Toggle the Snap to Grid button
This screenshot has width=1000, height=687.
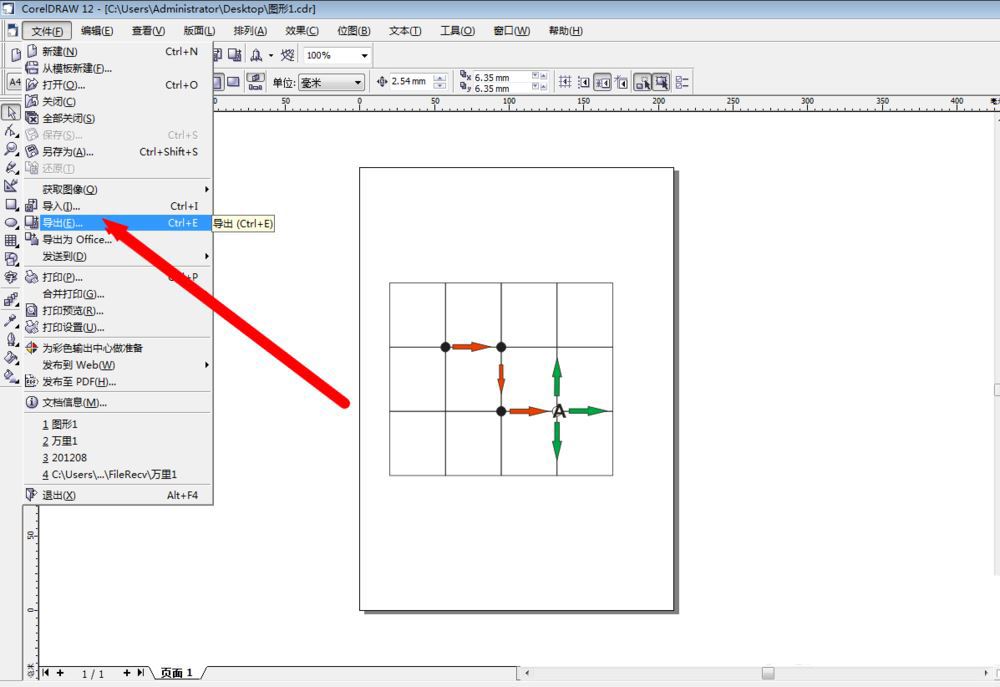pos(564,82)
